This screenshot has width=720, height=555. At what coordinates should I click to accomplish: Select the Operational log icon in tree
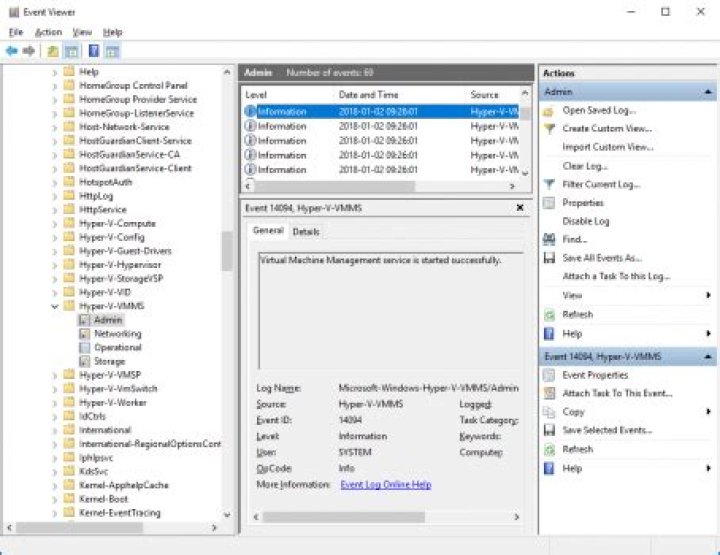pyautogui.click(x=84, y=348)
